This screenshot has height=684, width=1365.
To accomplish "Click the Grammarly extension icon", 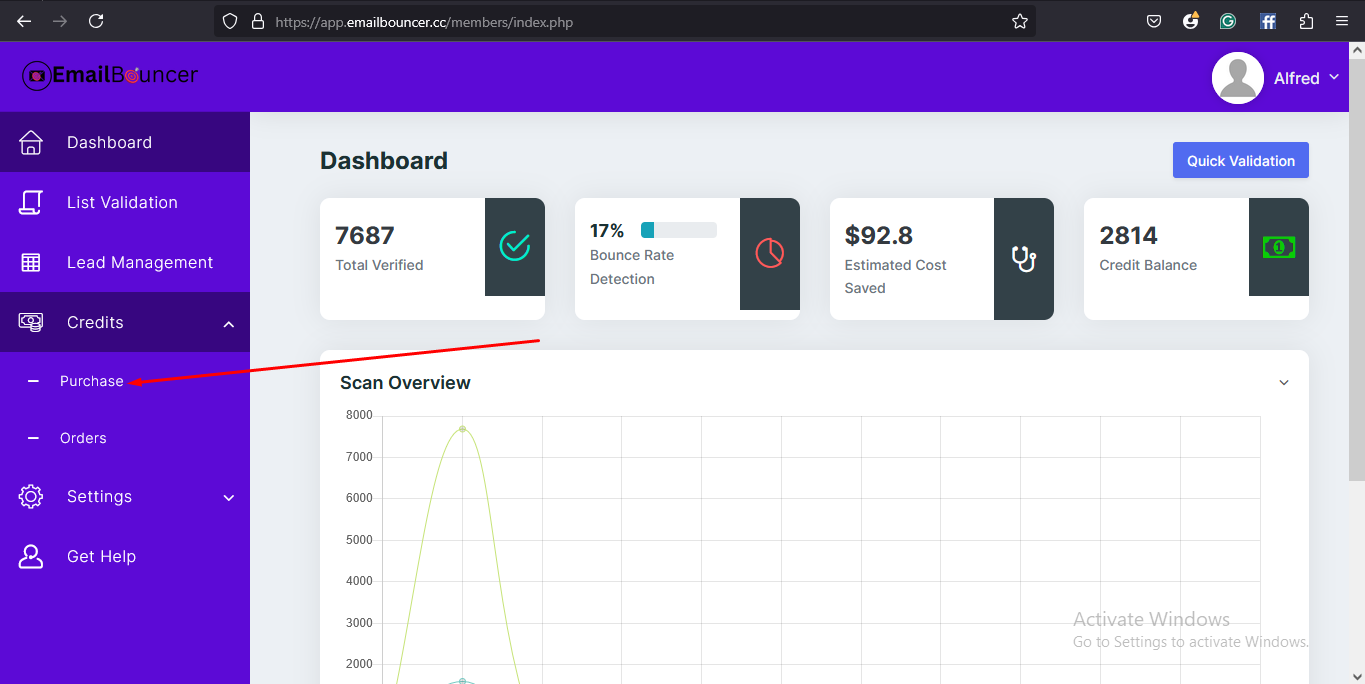I will coord(1228,21).
